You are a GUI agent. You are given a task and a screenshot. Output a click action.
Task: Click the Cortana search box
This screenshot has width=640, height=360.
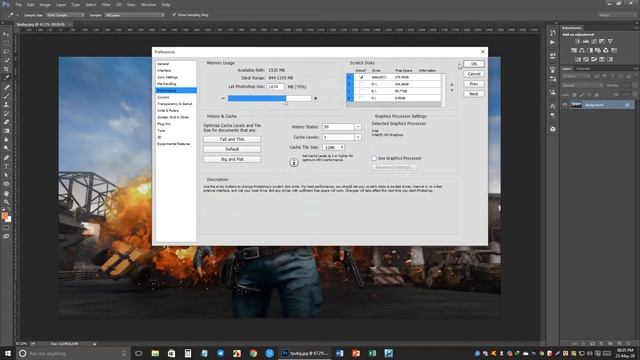[73, 353]
